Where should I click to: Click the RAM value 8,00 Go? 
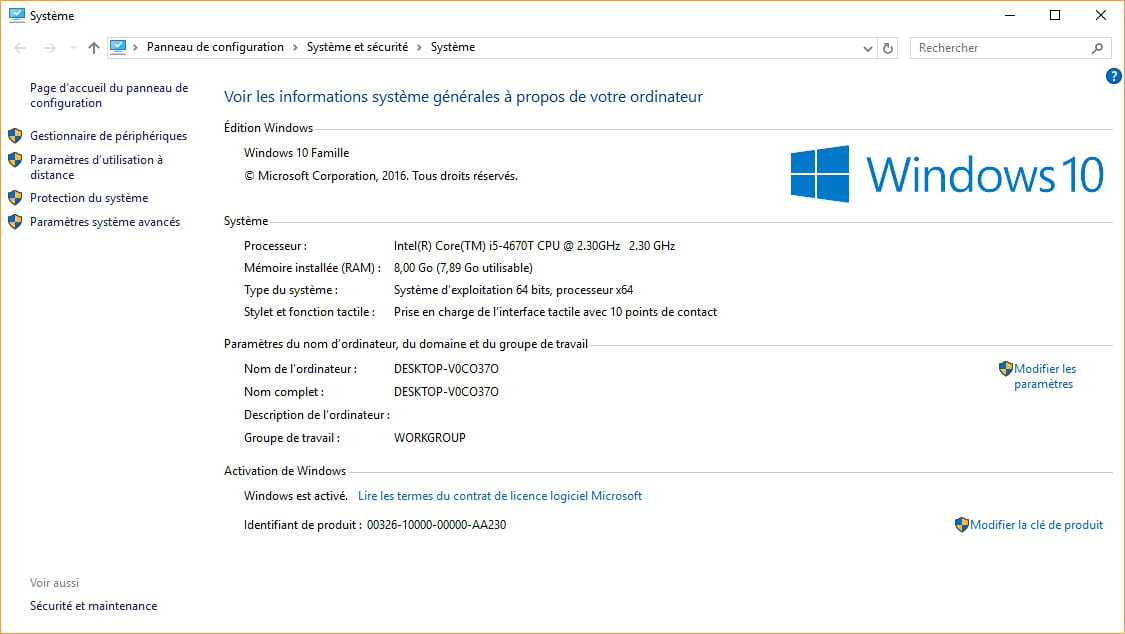coord(463,268)
